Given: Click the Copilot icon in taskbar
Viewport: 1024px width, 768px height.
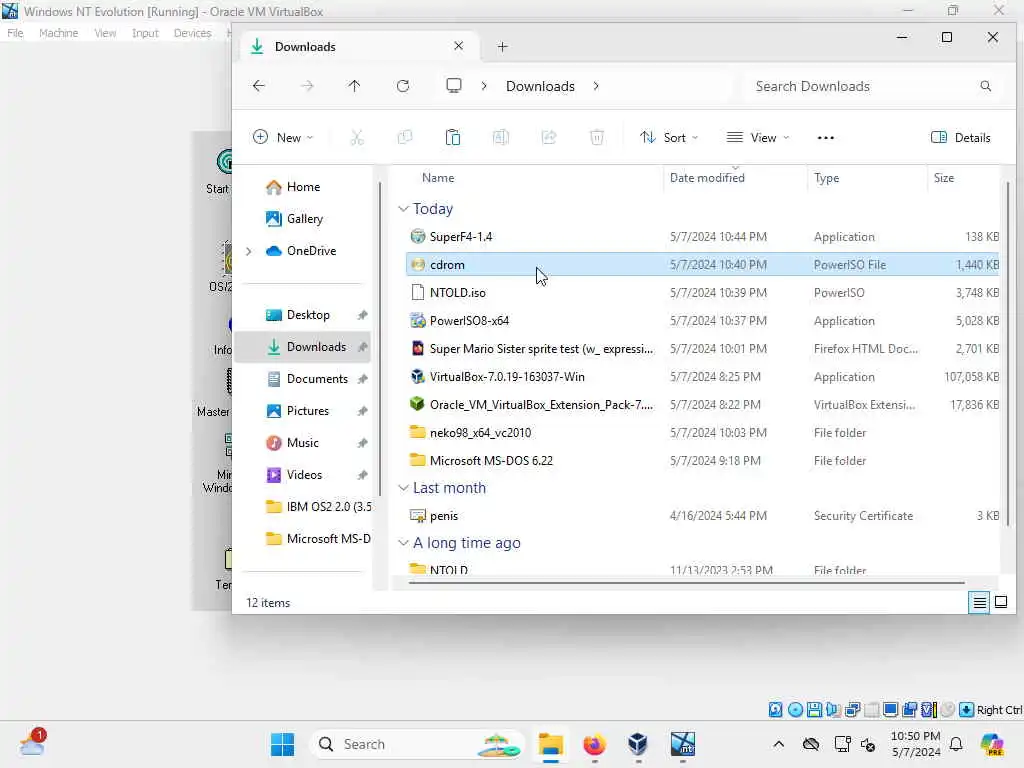Looking at the screenshot, I should [992, 744].
